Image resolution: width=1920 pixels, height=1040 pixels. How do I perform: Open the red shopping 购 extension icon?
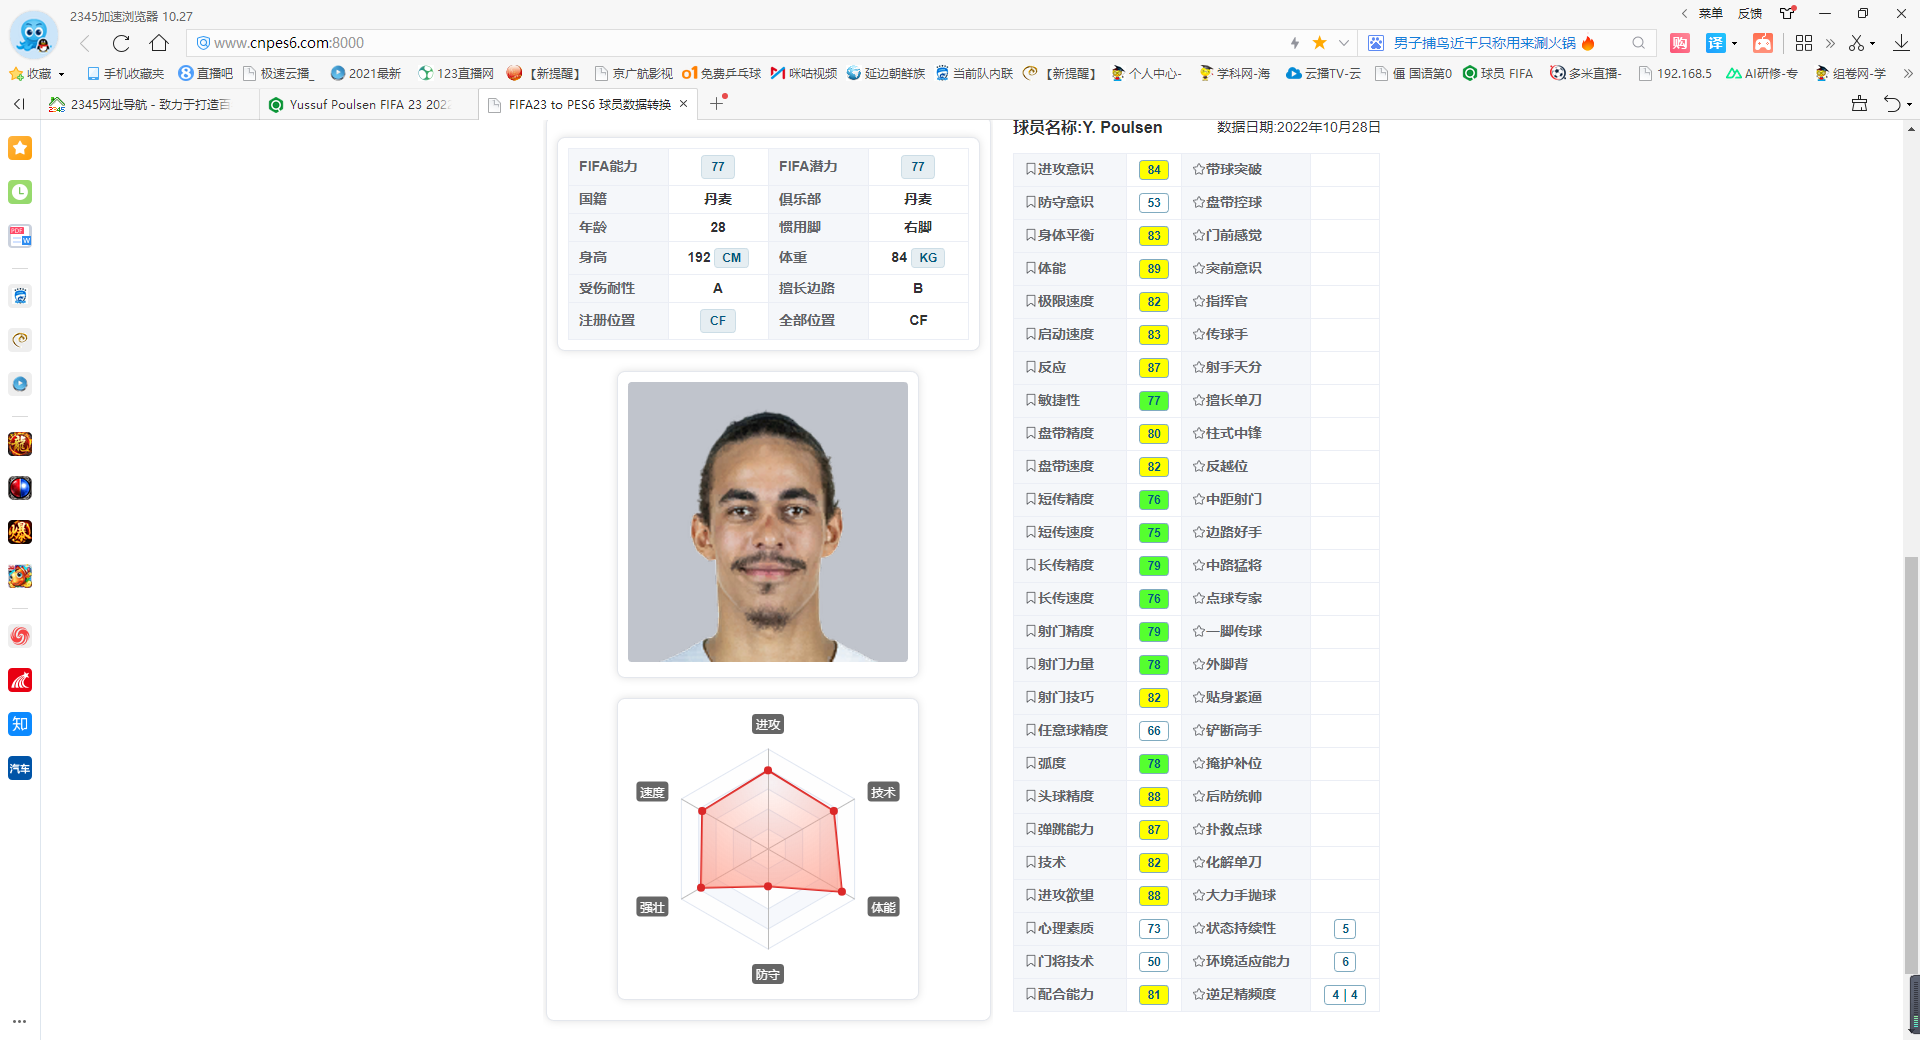pyautogui.click(x=1680, y=43)
